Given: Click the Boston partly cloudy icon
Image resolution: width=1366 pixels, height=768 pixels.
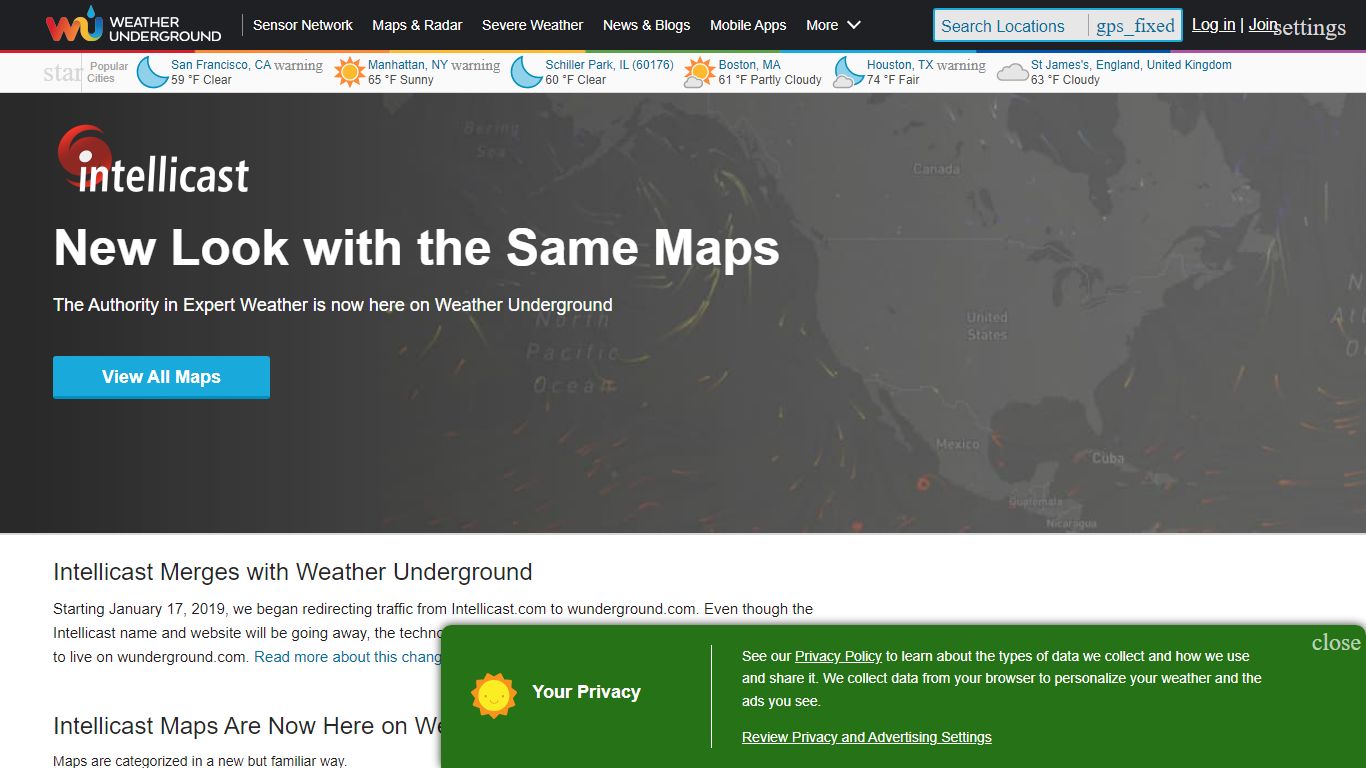Looking at the screenshot, I should (699, 72).
